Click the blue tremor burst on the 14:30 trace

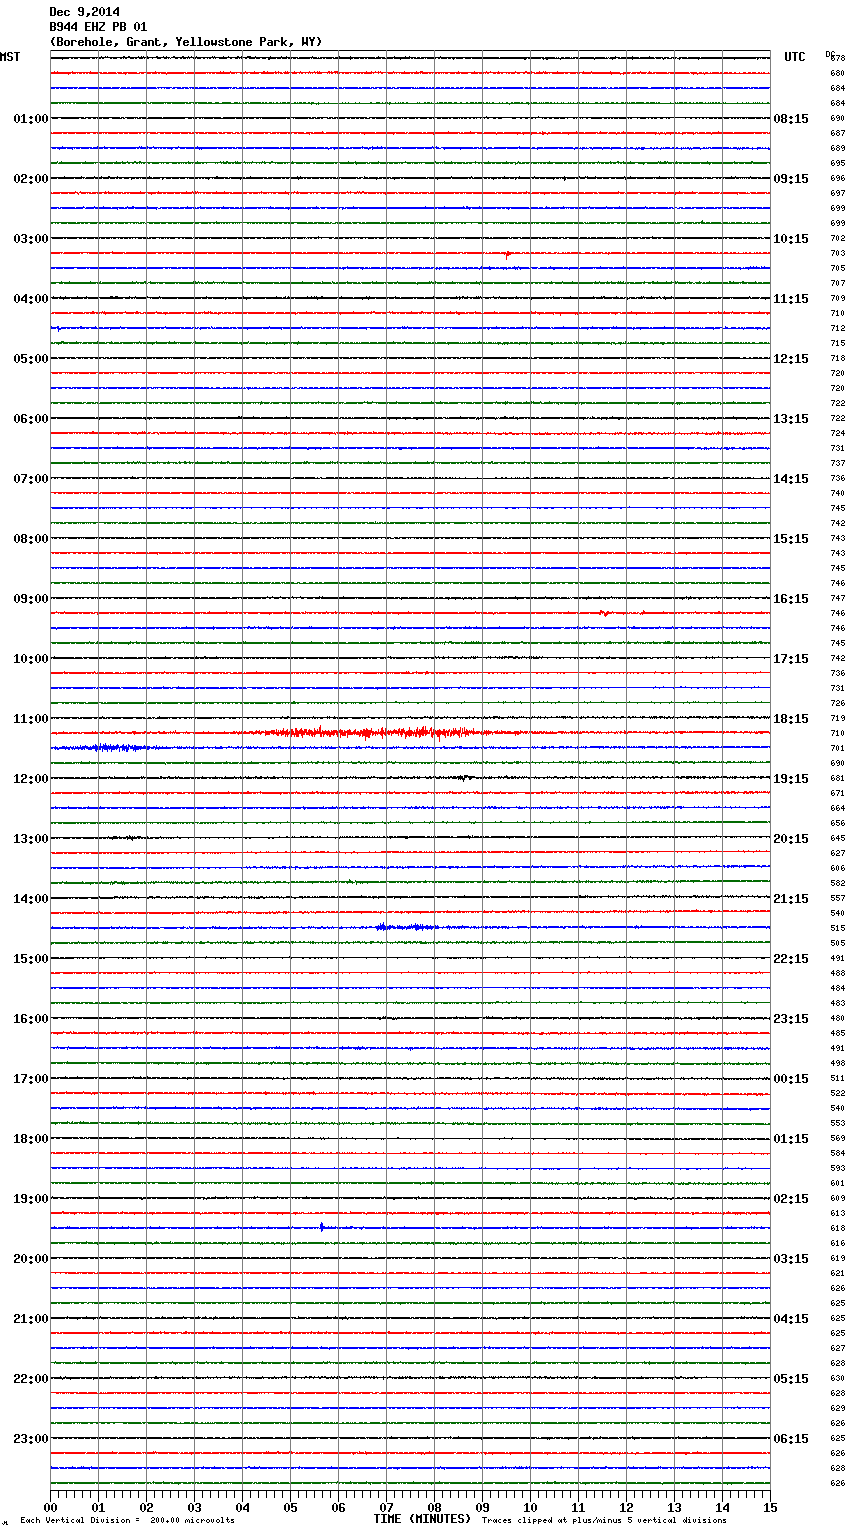click(x=407, y=927)
